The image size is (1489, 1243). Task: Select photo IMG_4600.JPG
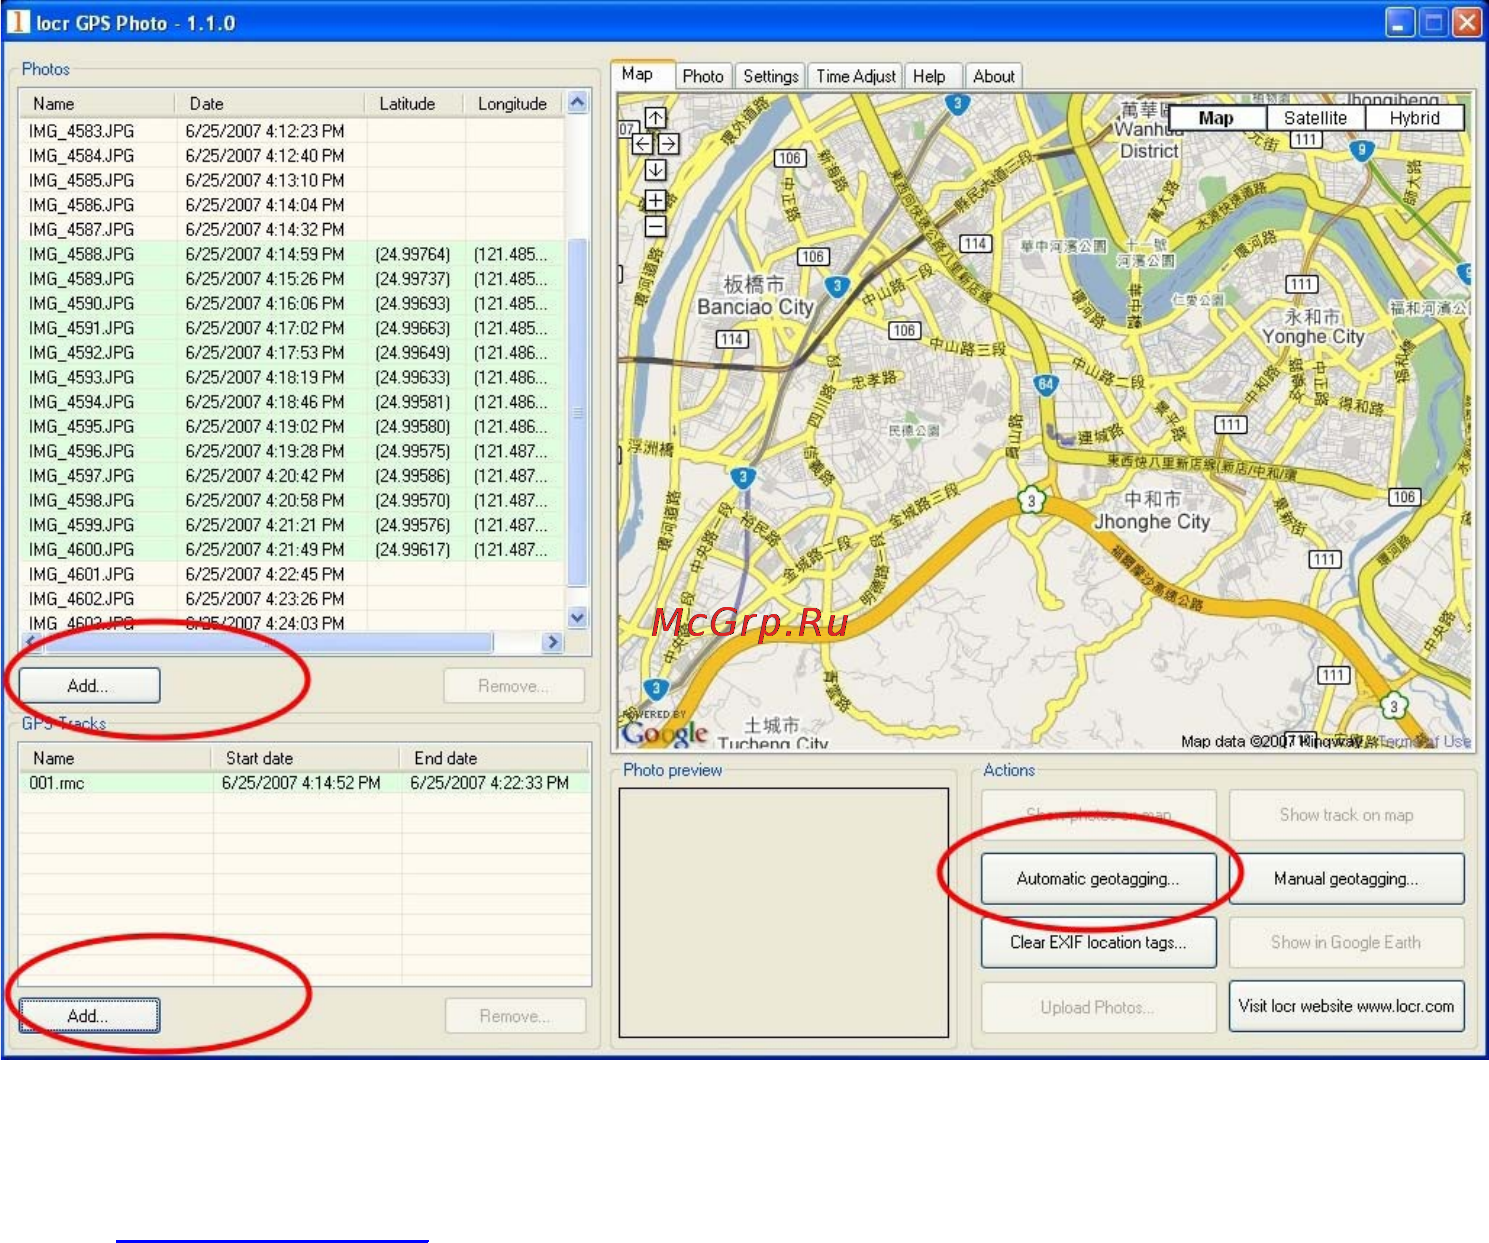[292, 549]
